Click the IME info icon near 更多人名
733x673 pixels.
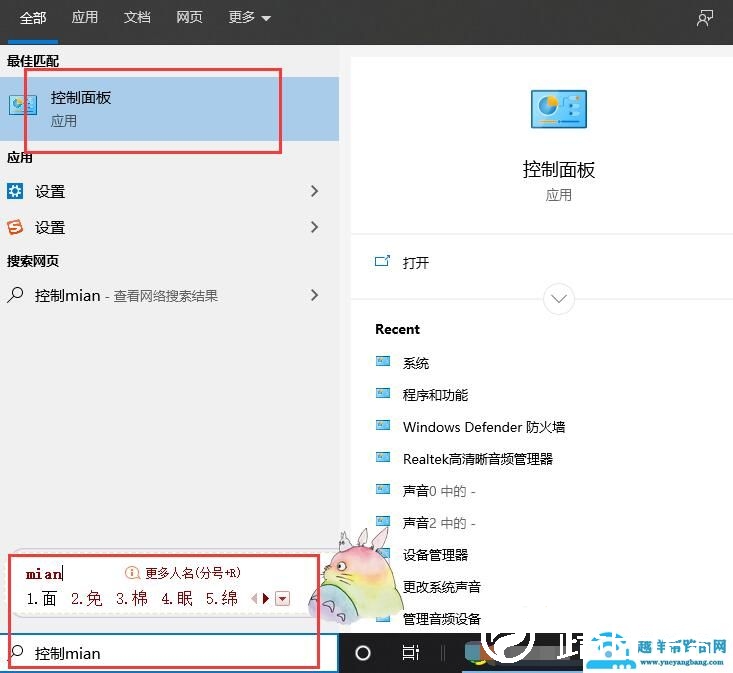click(132, 573)
